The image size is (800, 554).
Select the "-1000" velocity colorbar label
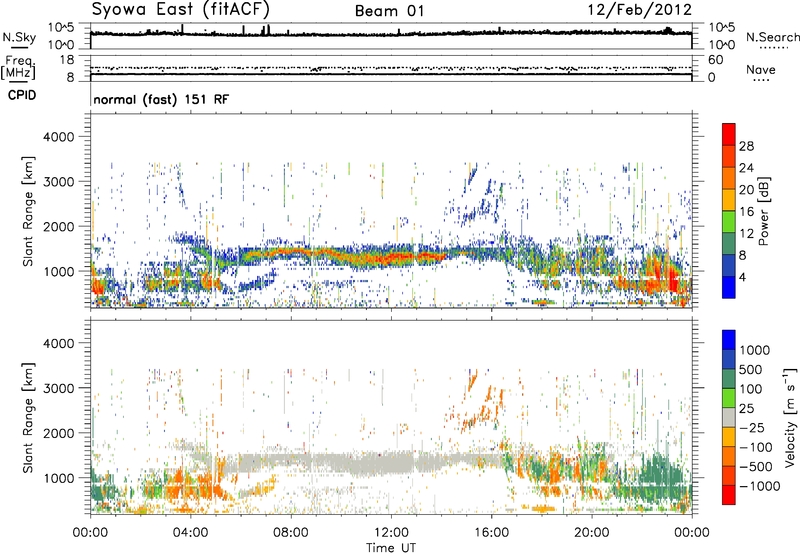tap(759, 486)
